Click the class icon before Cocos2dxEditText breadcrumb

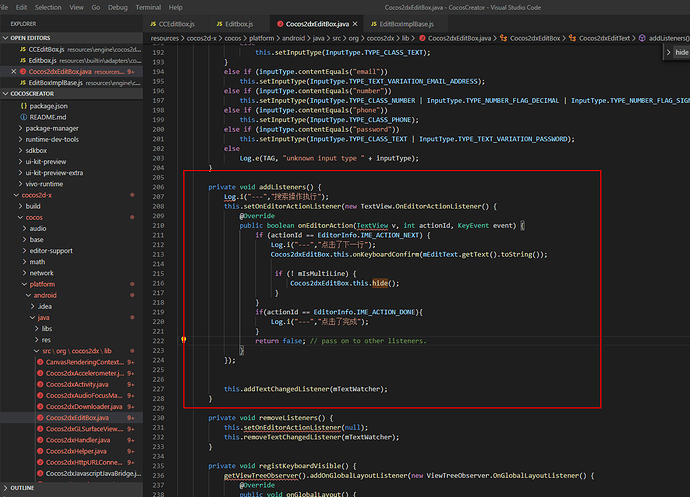[573, 38]
